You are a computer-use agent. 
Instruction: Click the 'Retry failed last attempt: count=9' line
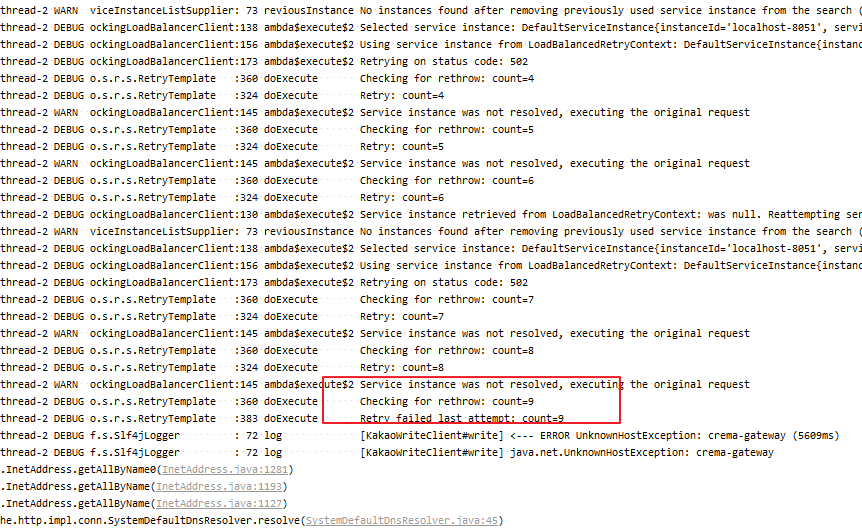462,418
